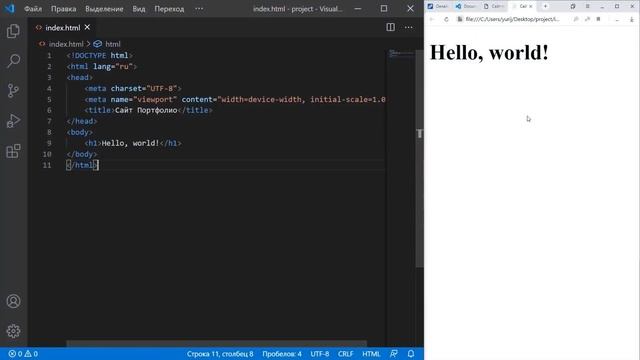Click the title text Сайт Портфолио
The width and height of the screenshot is (640, 360).
click(x=146, y=110)
